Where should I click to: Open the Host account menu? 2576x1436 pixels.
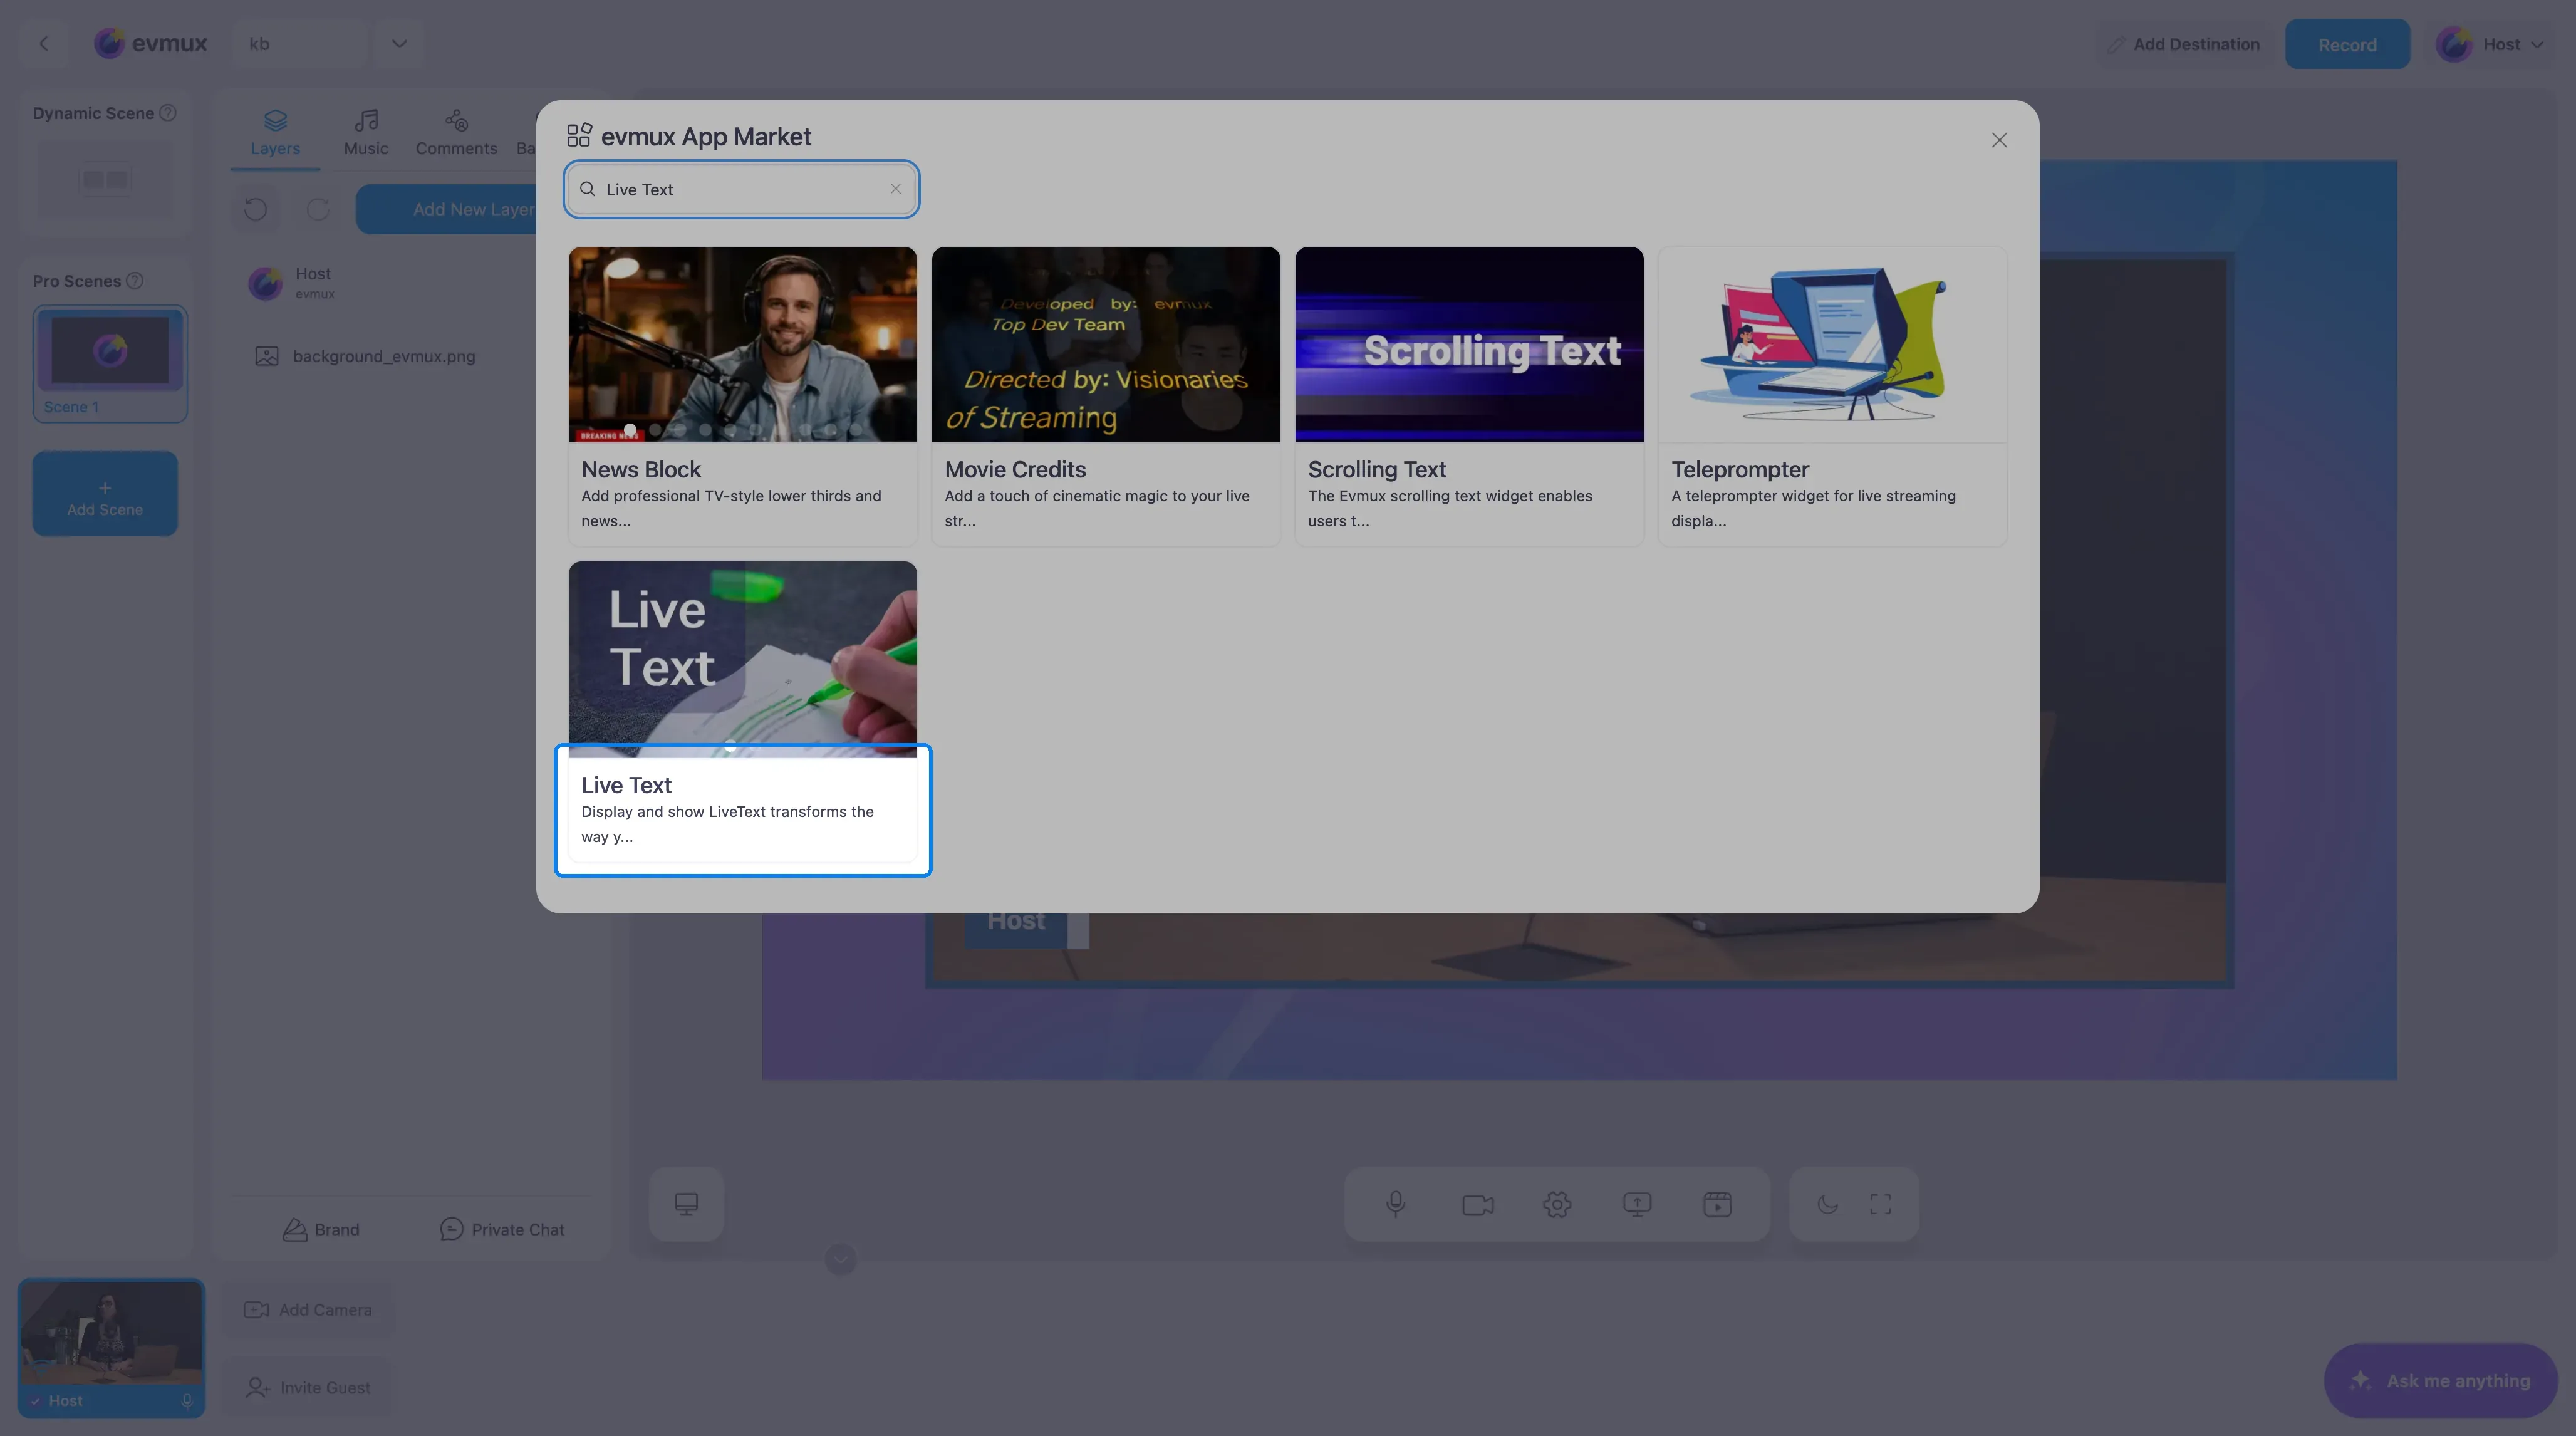(2490, 44)
